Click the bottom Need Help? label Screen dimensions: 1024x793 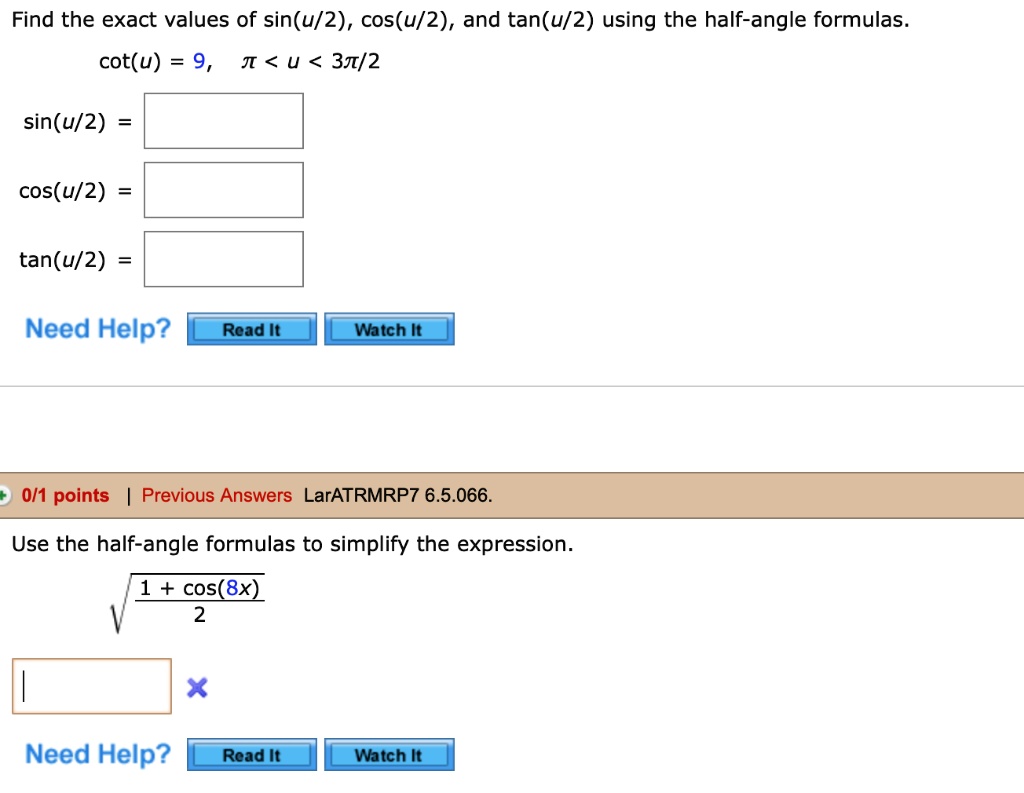click(x=96, y=754)
